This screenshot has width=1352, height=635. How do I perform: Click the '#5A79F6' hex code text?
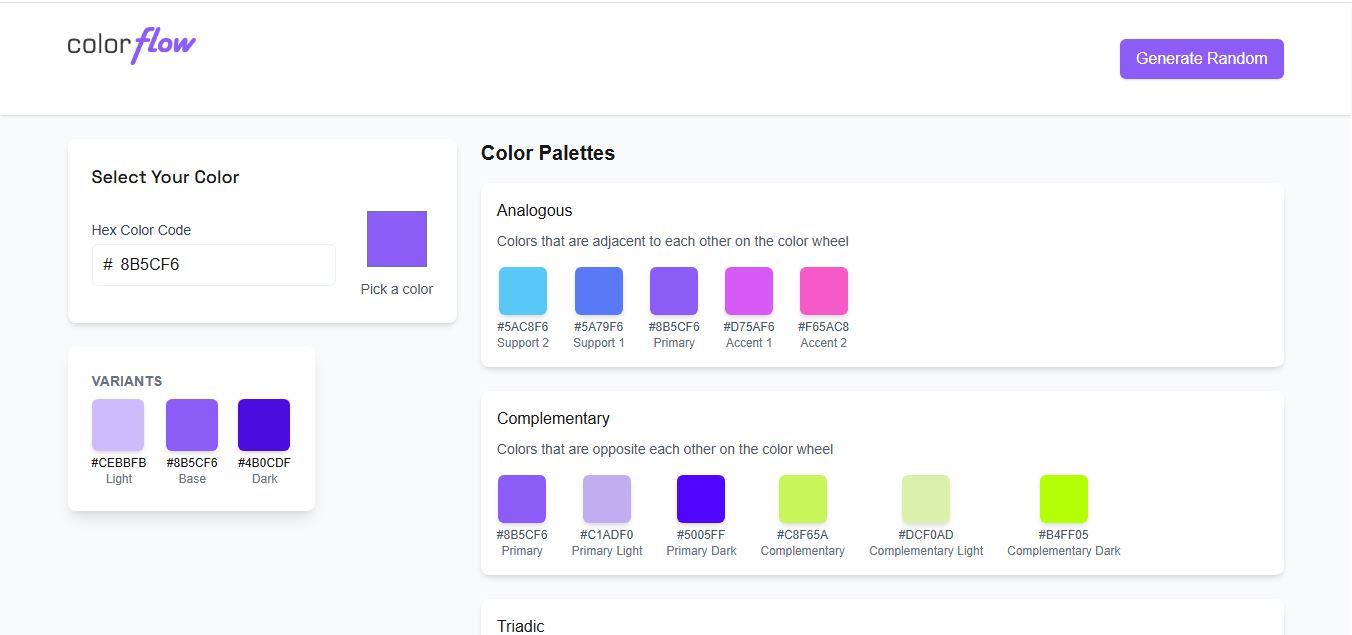tap(599, 327)
